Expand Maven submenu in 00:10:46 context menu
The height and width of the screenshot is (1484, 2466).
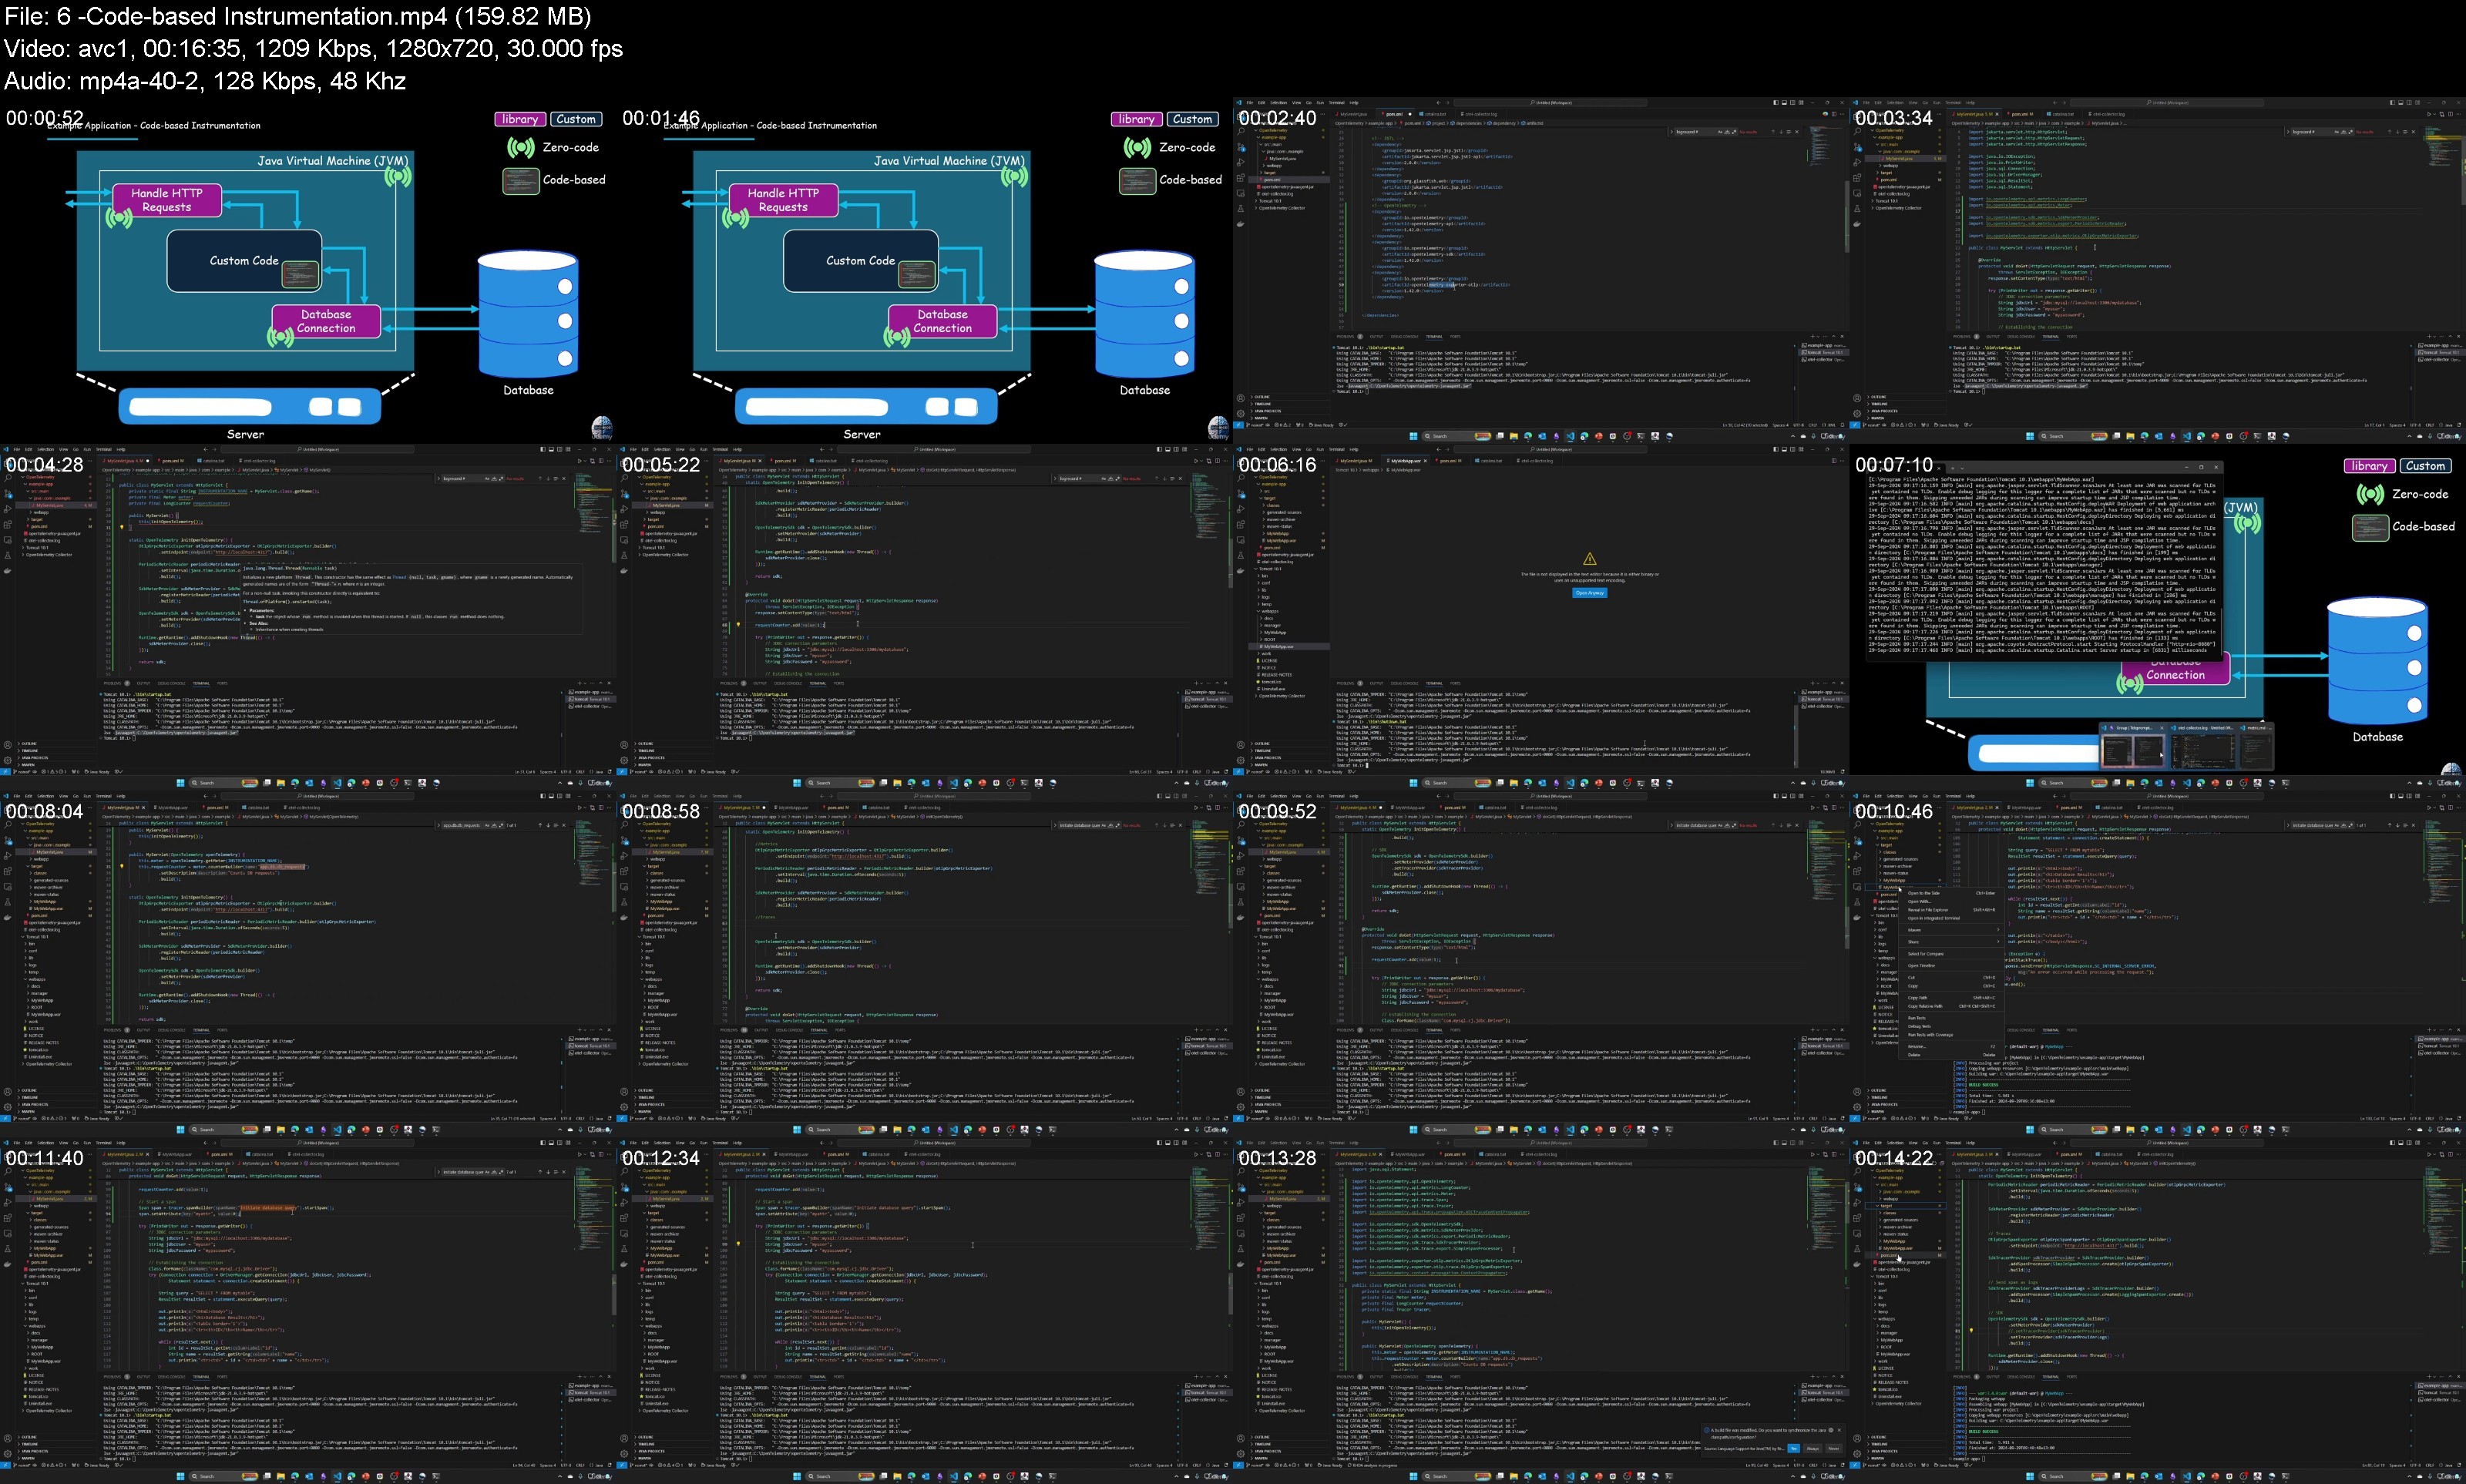point(1953,930)
